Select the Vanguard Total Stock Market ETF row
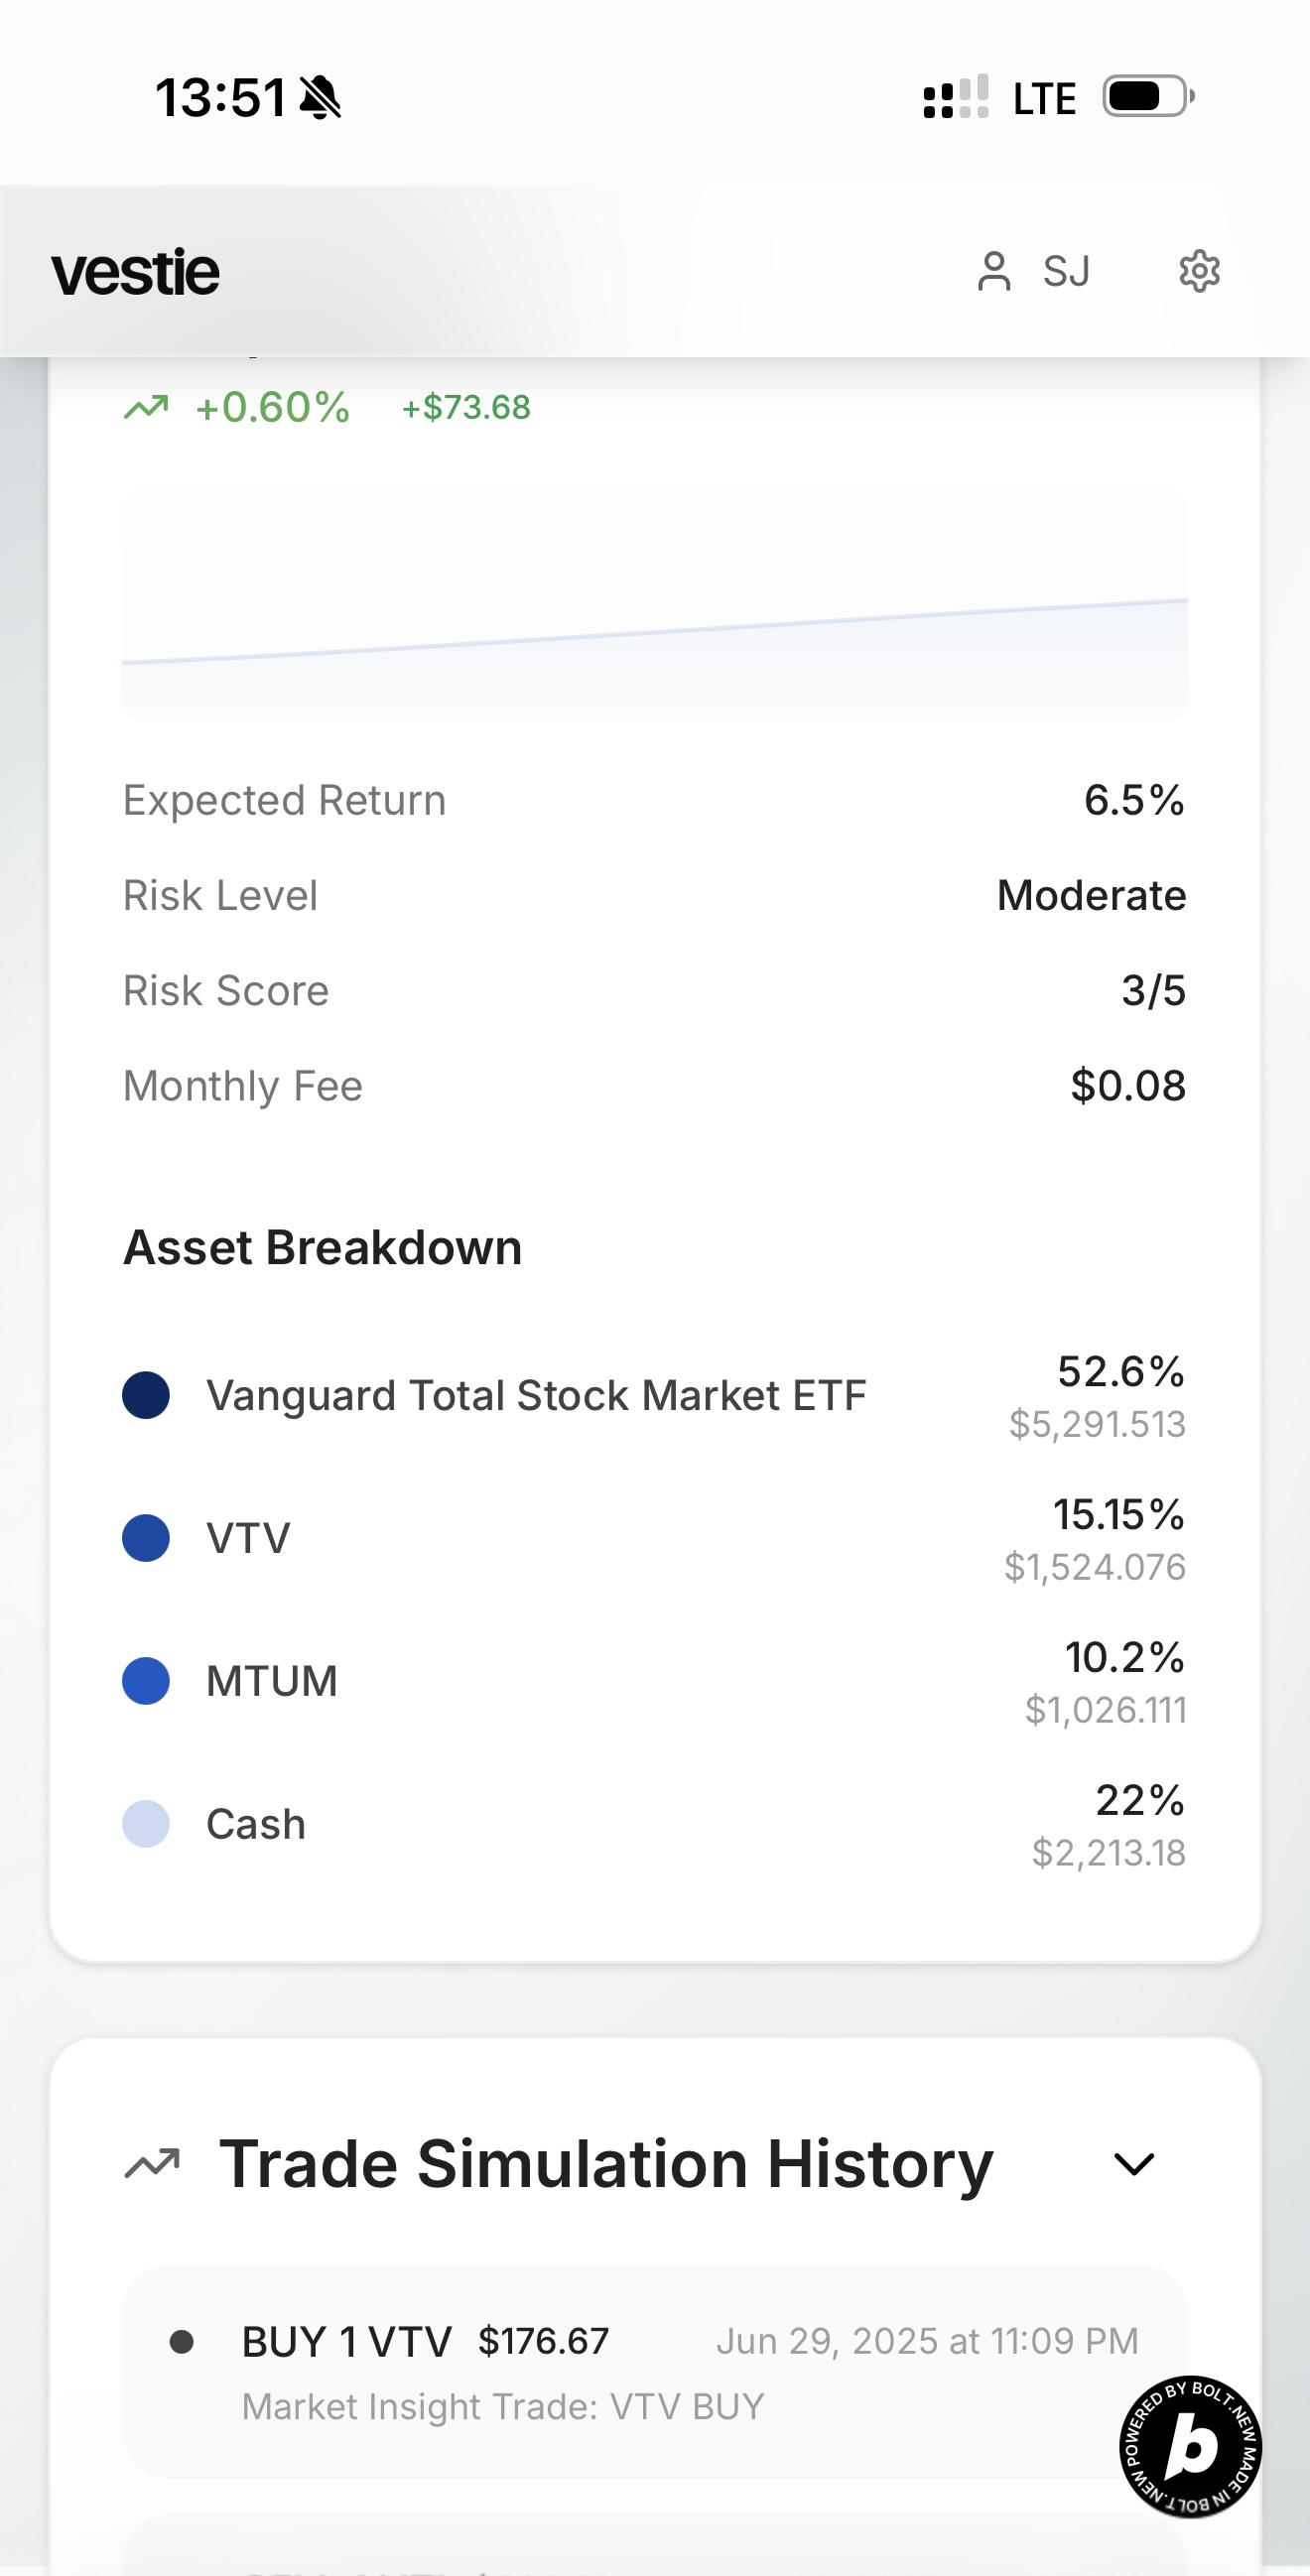The width and height of the screenshot is (1310, 2576). point(536,1396)
